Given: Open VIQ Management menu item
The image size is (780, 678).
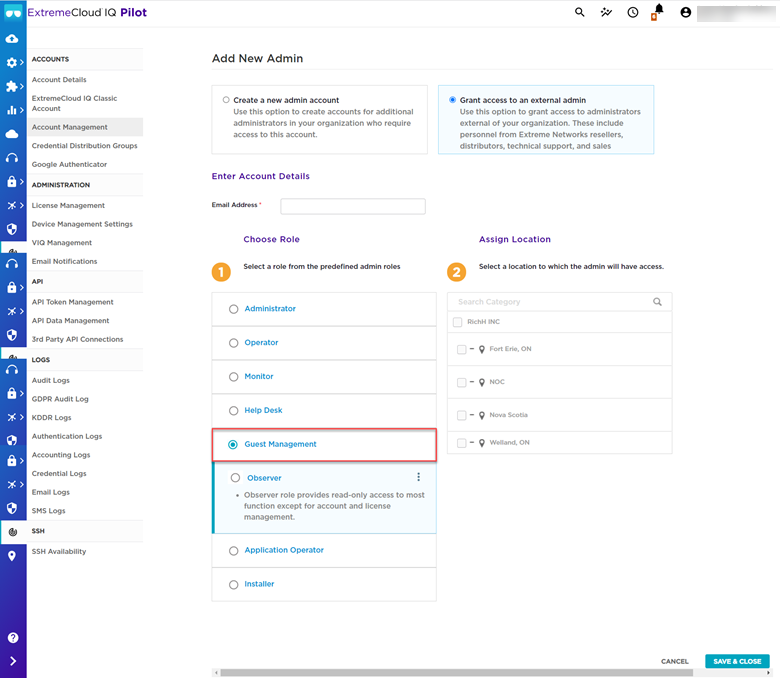Looking at the screenshot, I should pyautogui.click(x=62, y=243).
